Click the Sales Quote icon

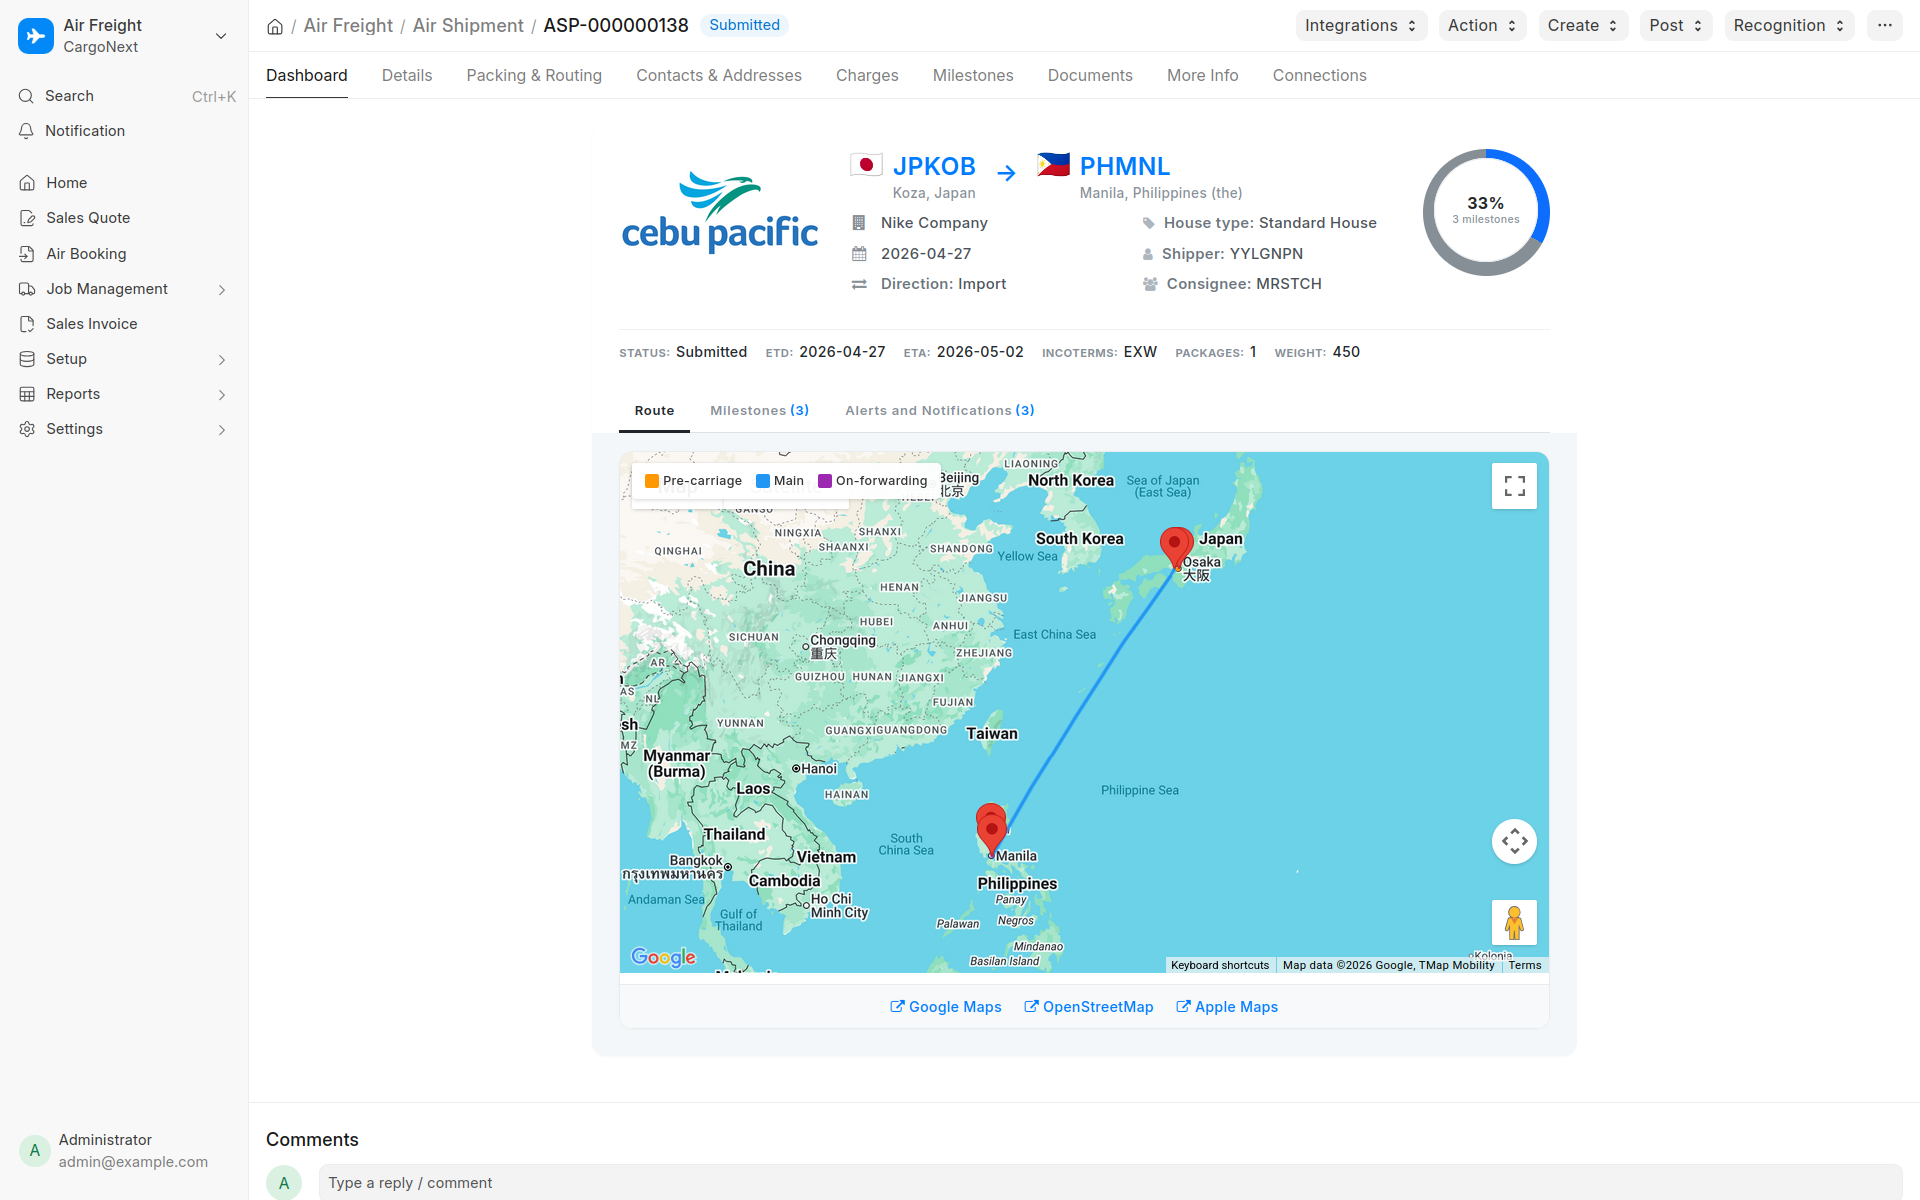point(27,218)
